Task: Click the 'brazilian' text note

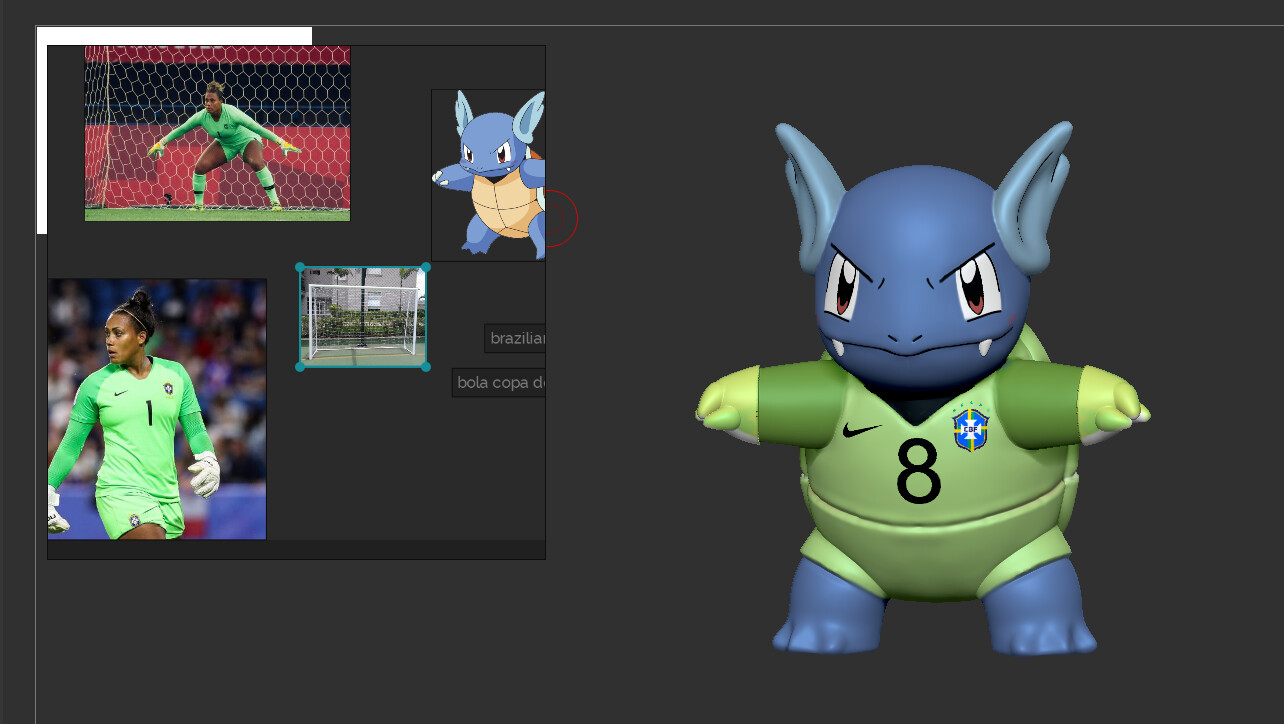Action: (x=516, y=338)
